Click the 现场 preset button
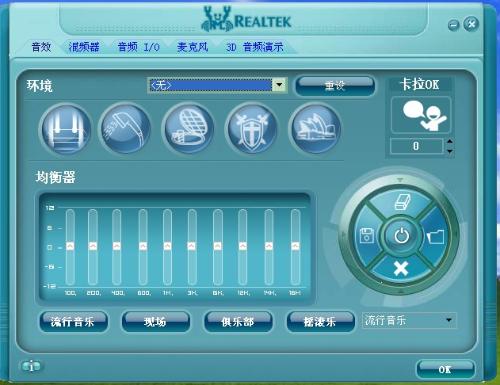Screen dimensions: 500x385 point(155,322)
